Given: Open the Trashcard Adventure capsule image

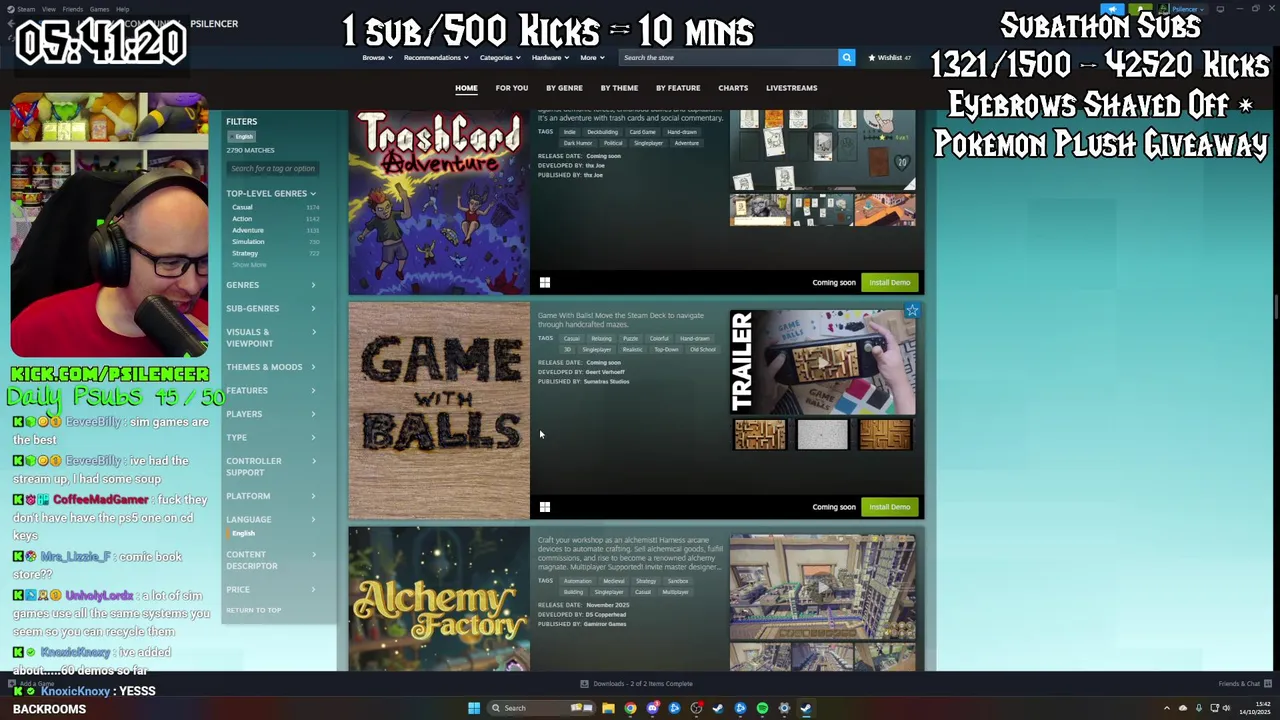Looking at the screenshot, I should click(439, 202).
